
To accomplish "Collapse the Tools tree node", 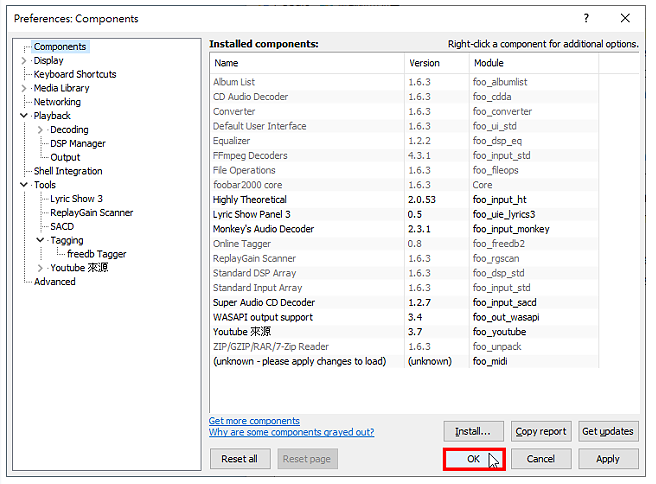I will pyautogui.click(x=24, y=184).
